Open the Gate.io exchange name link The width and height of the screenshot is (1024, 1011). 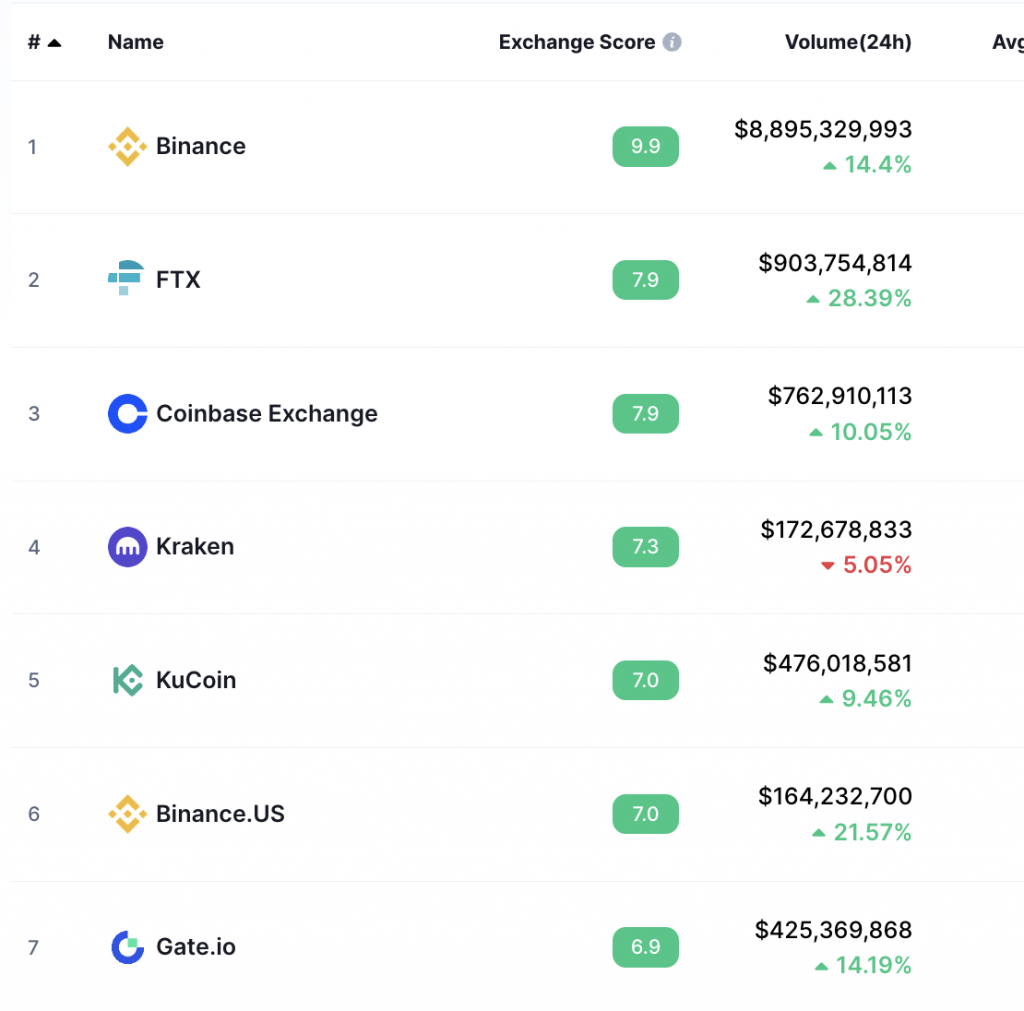(196, 946)
